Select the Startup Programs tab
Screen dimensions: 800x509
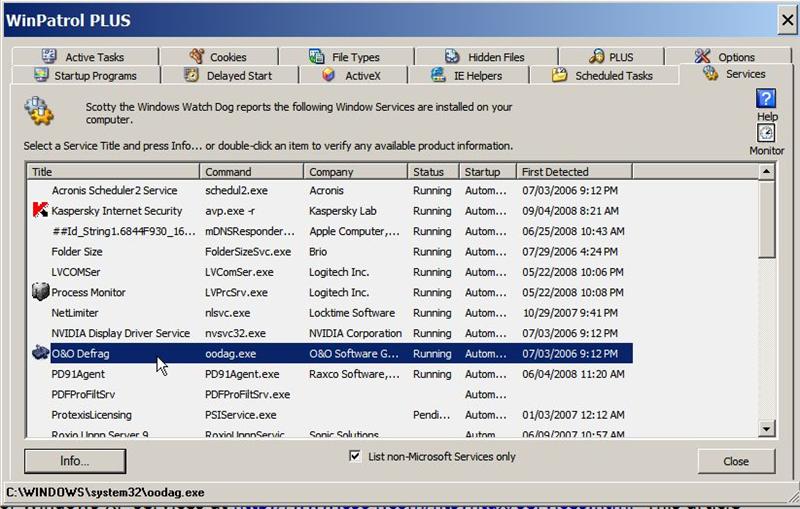(86, 75)
